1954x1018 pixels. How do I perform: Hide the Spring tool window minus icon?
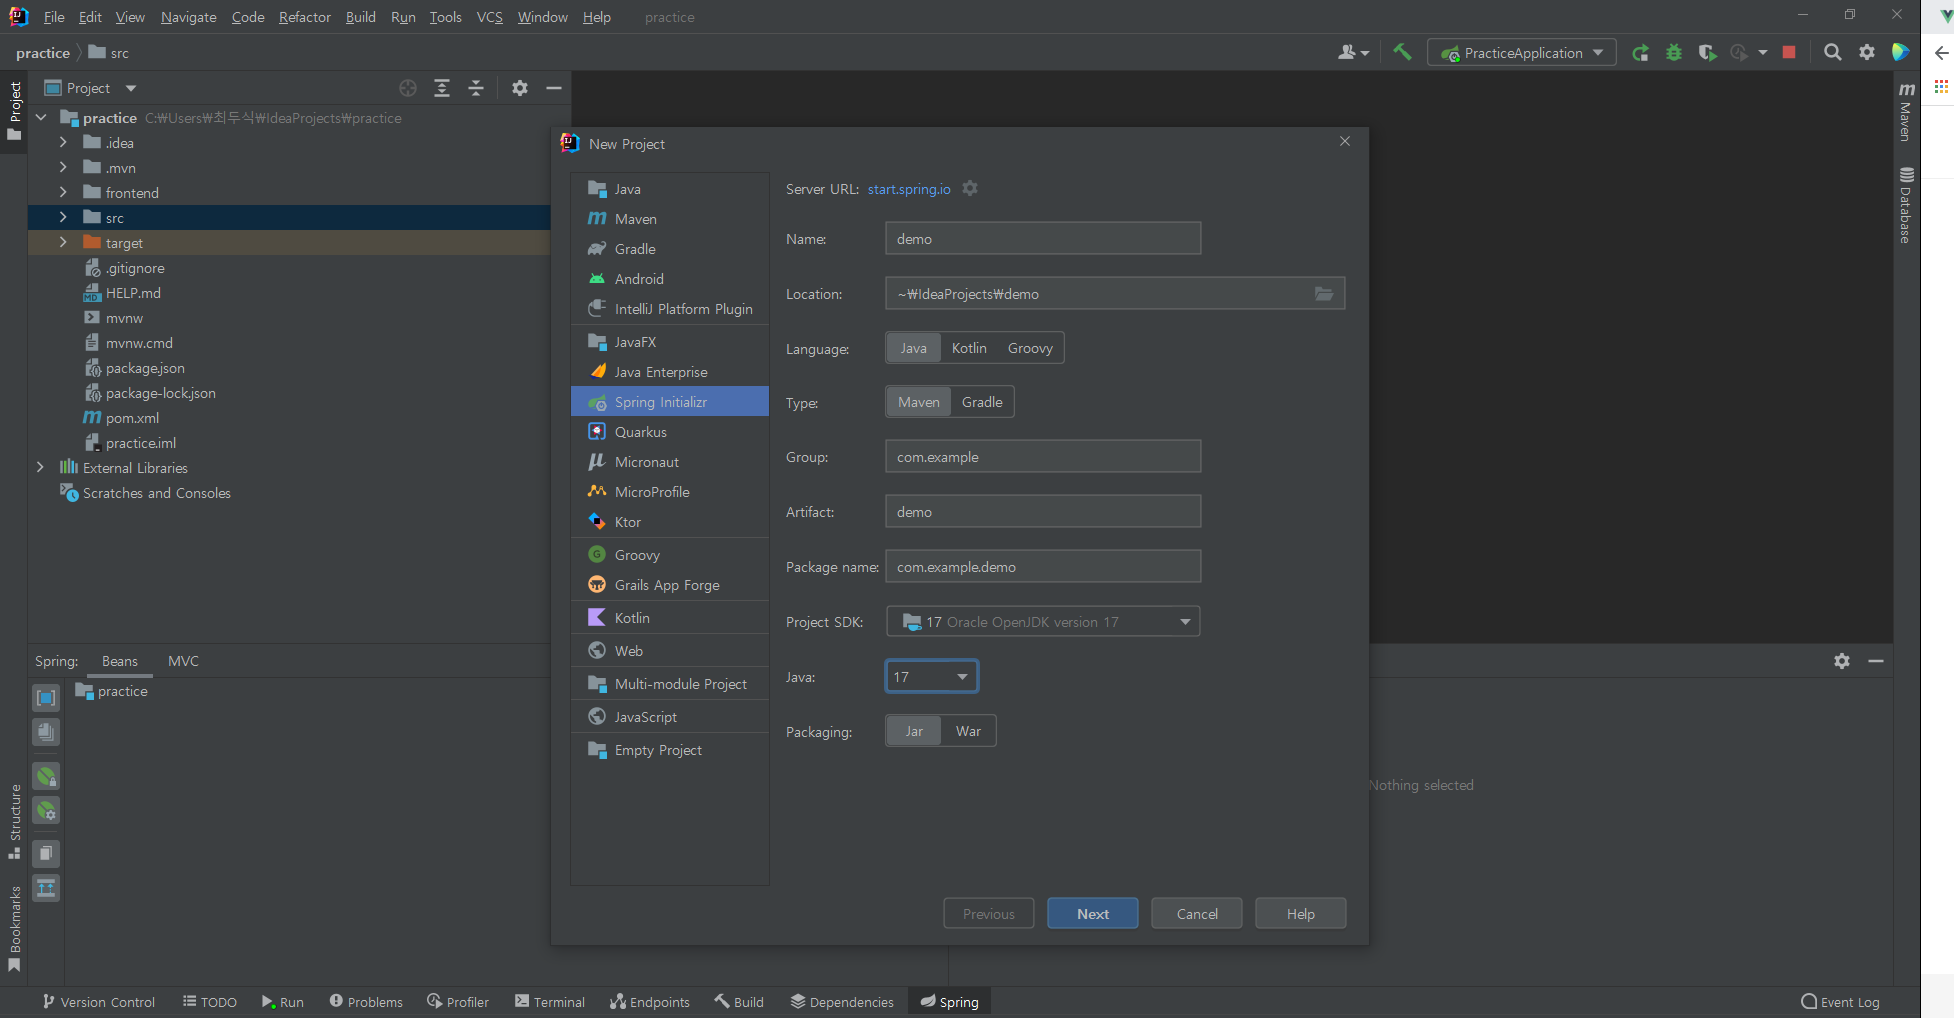1875,661
